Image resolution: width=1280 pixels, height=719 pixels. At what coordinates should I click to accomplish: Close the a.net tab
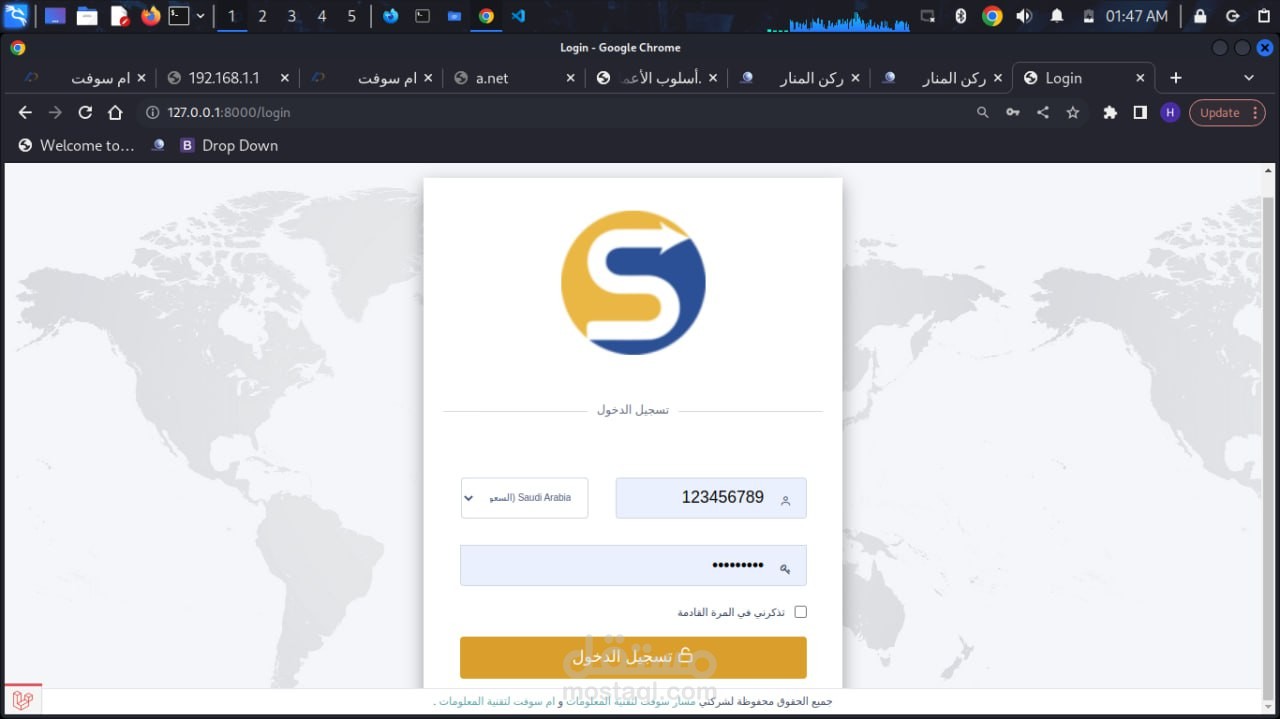click(x=571, y=78)
